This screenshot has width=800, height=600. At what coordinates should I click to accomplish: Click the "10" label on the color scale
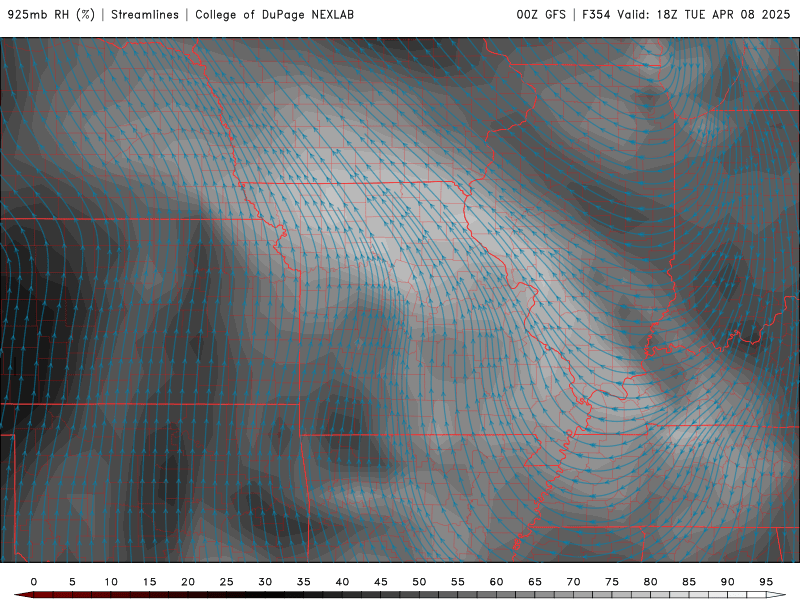pos(111,582)
